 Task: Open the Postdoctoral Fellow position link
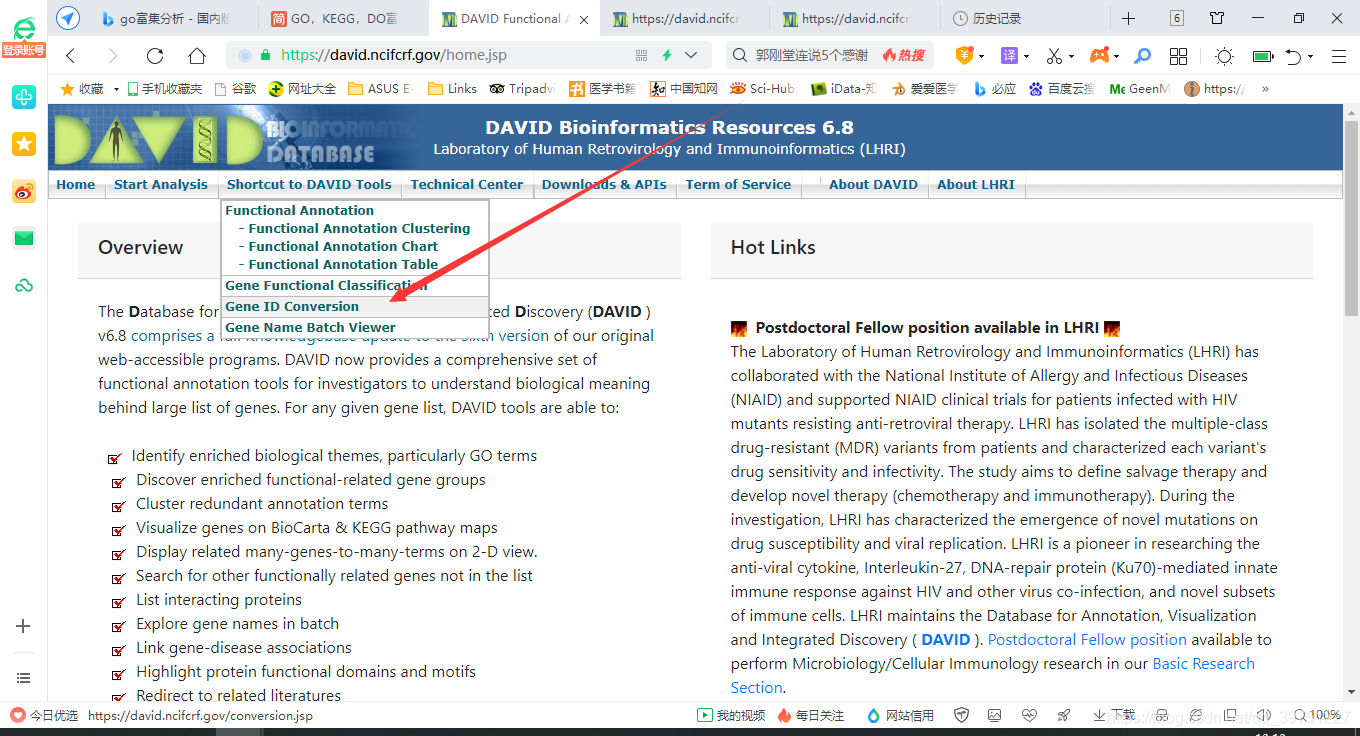[x=1087, y=640]
